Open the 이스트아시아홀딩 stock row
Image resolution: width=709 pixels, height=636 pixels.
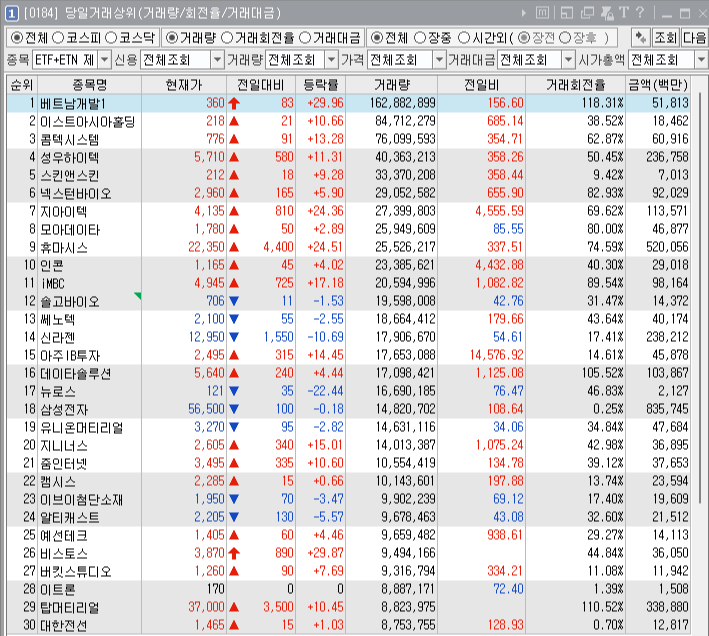click(x=348, y=121)
